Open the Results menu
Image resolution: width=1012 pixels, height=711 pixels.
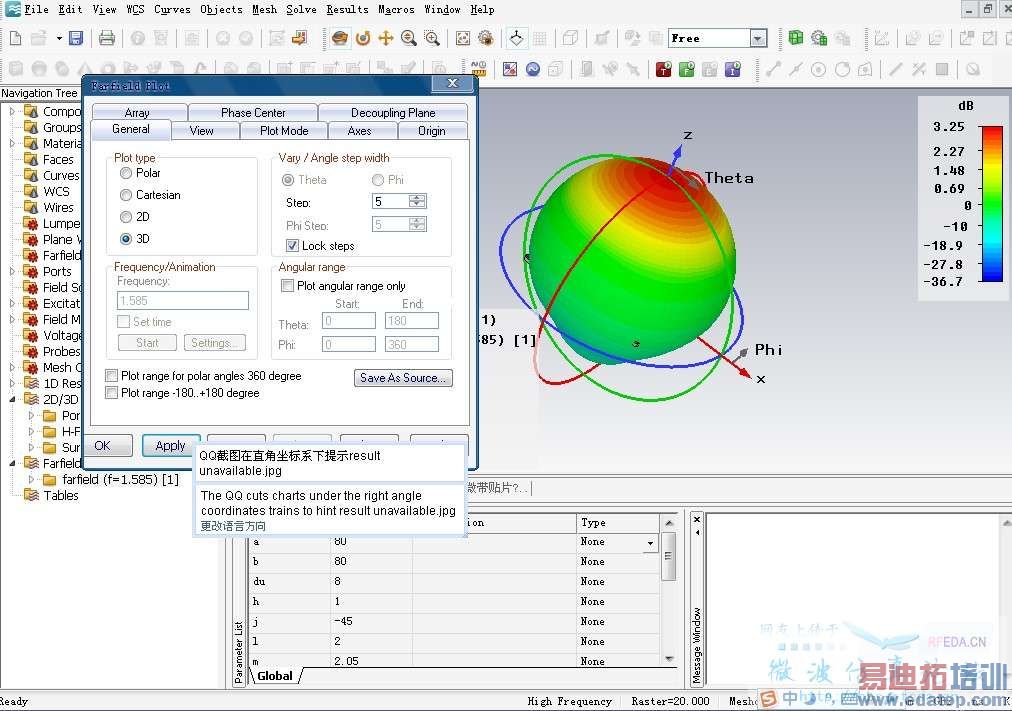pos(347,9)
